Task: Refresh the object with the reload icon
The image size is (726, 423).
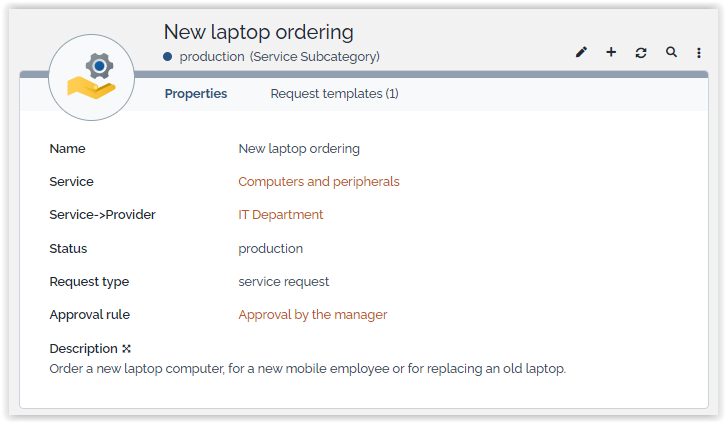Action: pyautogui.click(x=641, y=52)
